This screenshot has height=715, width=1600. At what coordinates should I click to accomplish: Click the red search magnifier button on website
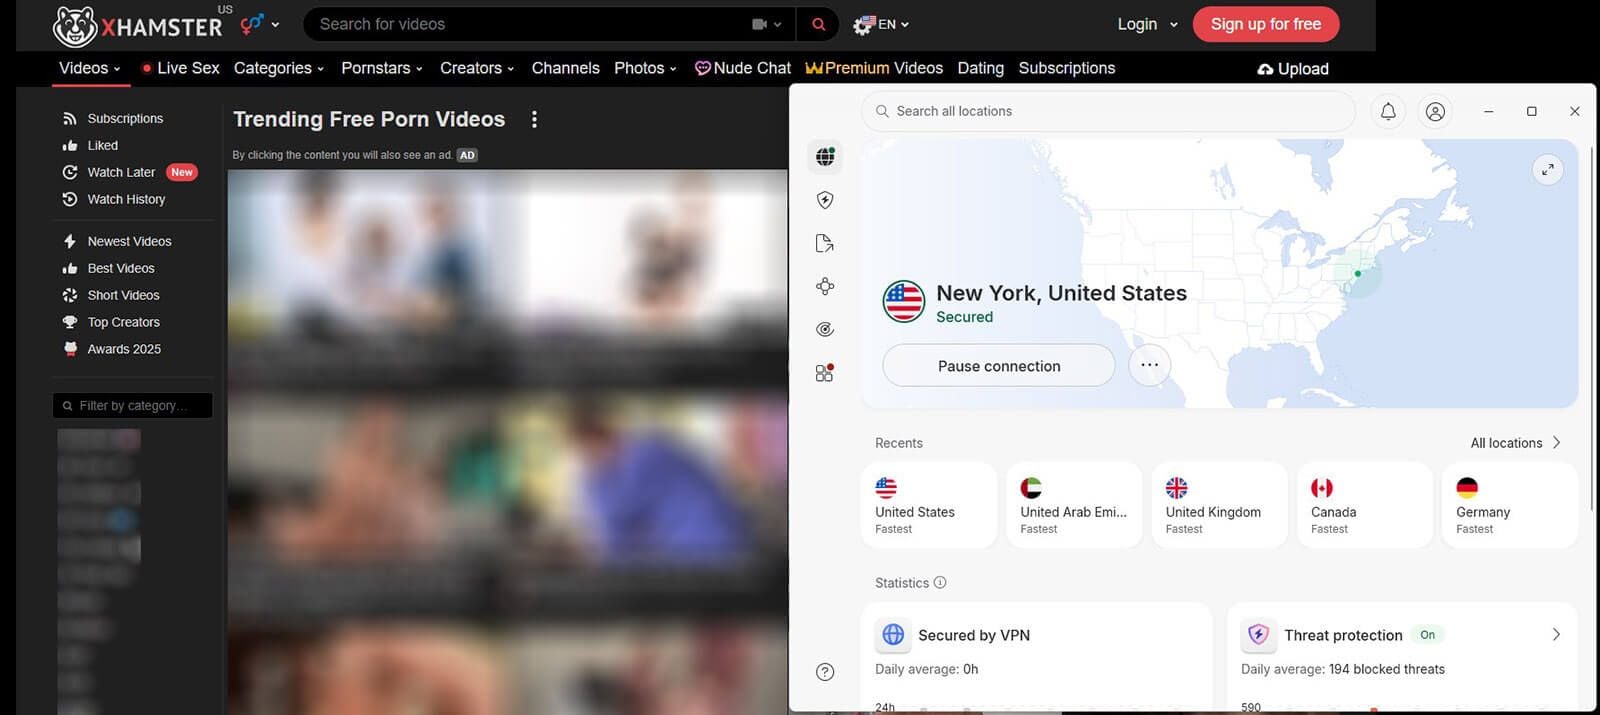(x=819, y=24)
